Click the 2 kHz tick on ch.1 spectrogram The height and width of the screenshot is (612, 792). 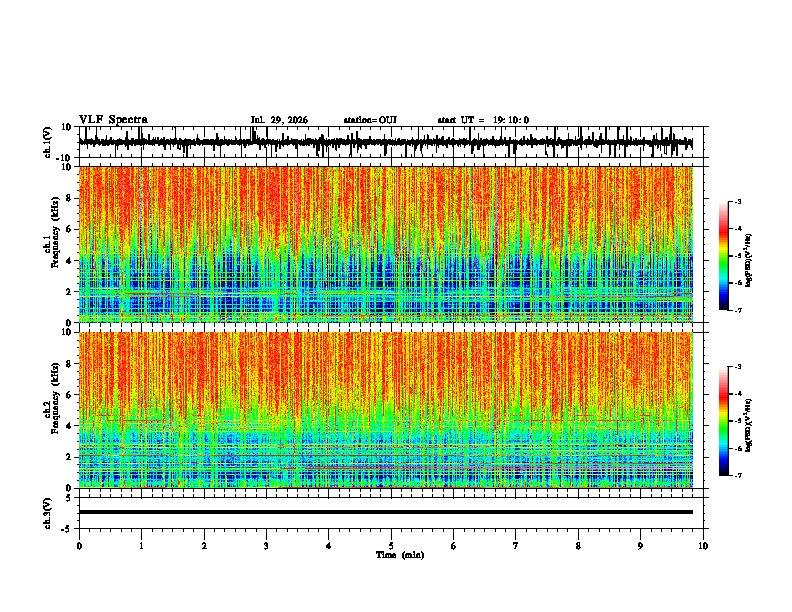(x=69, y=291)
